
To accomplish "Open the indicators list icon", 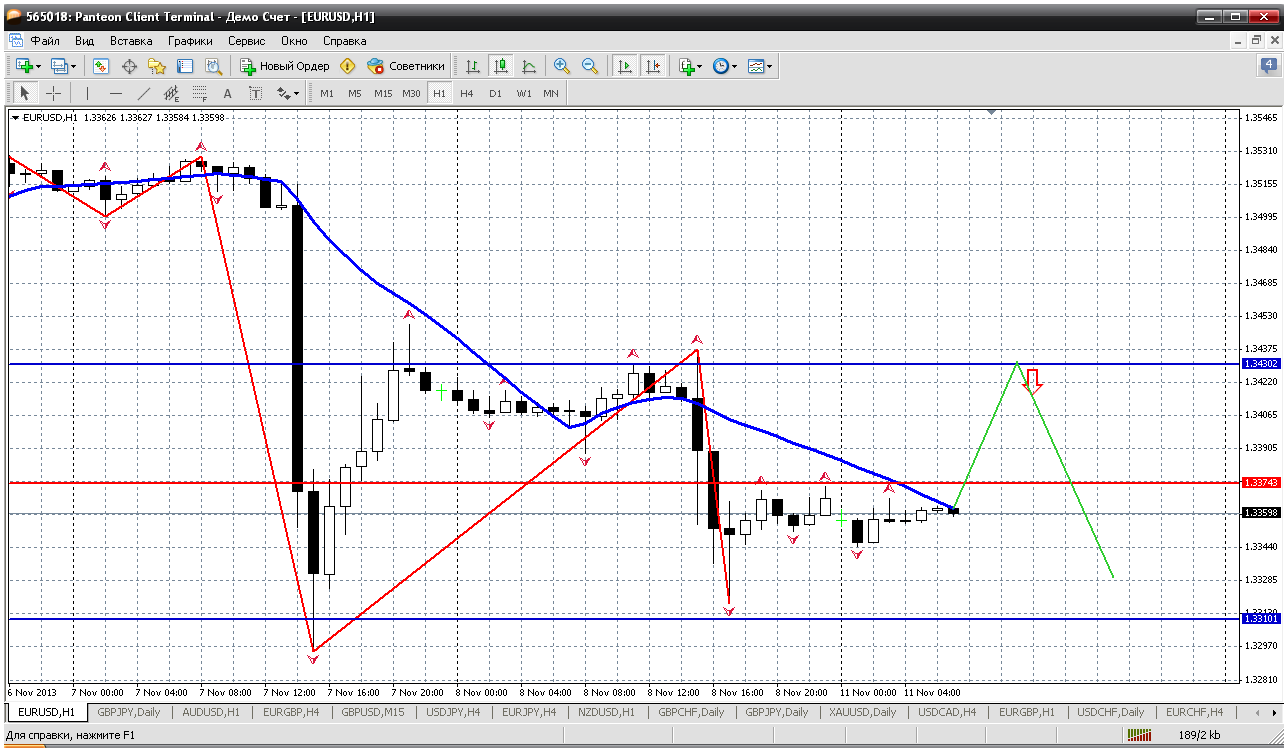I will [686, 66].
